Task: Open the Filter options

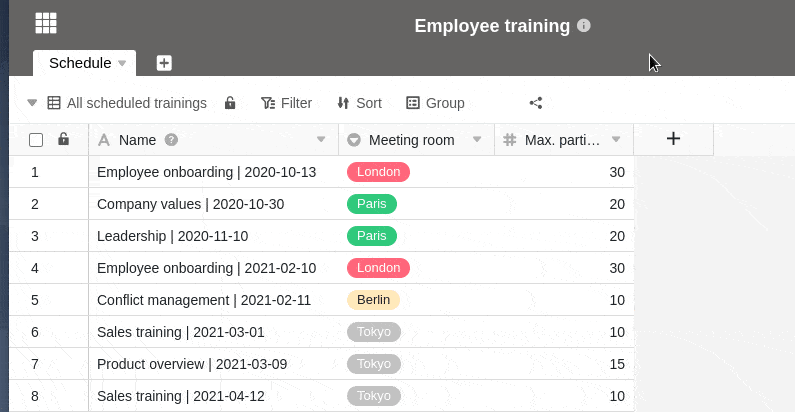Action: pos(286,103)
